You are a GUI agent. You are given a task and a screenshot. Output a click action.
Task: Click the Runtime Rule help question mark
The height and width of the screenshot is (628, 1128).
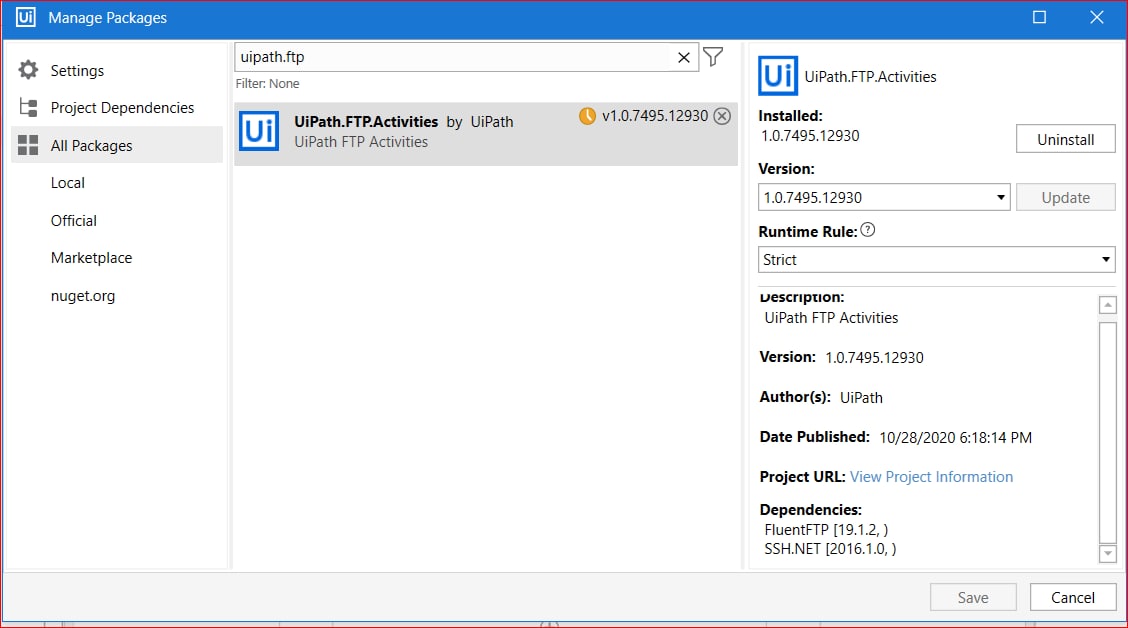click(x=868, y=230)
